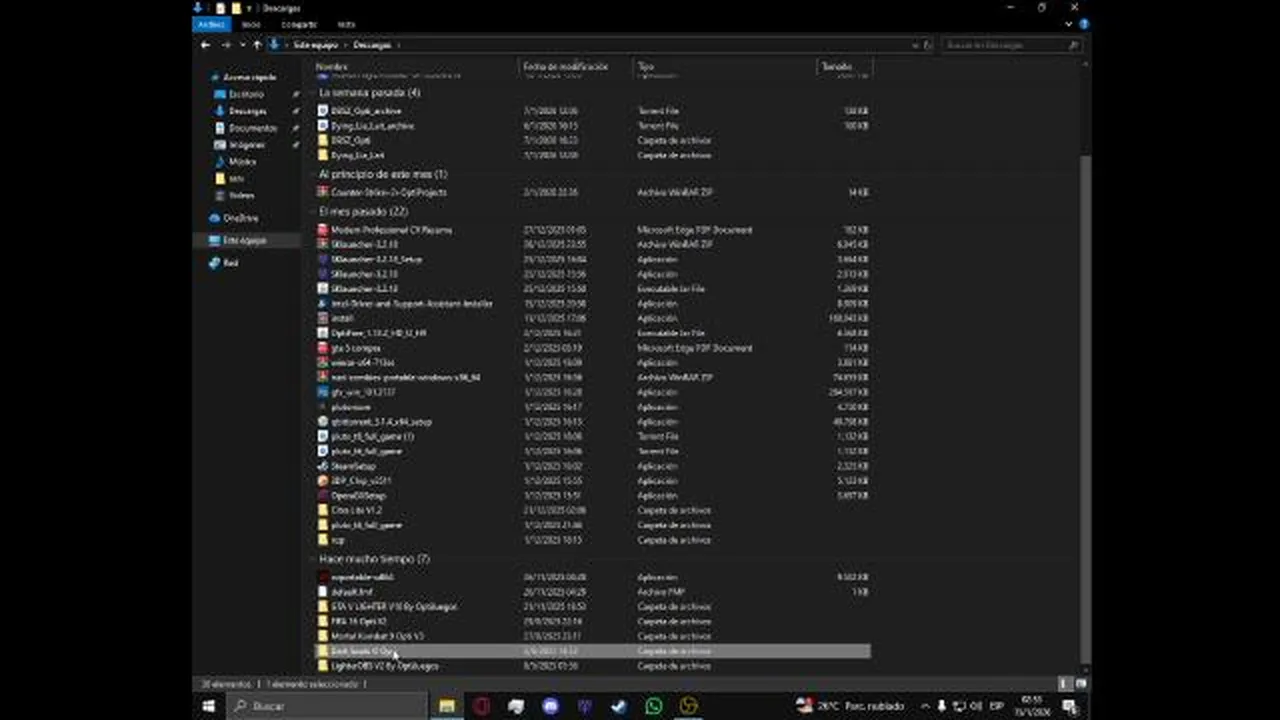This screenshot has width=1280, height=720.
Task: Click Este equipo in the address bar
Action: pos(316,45)
